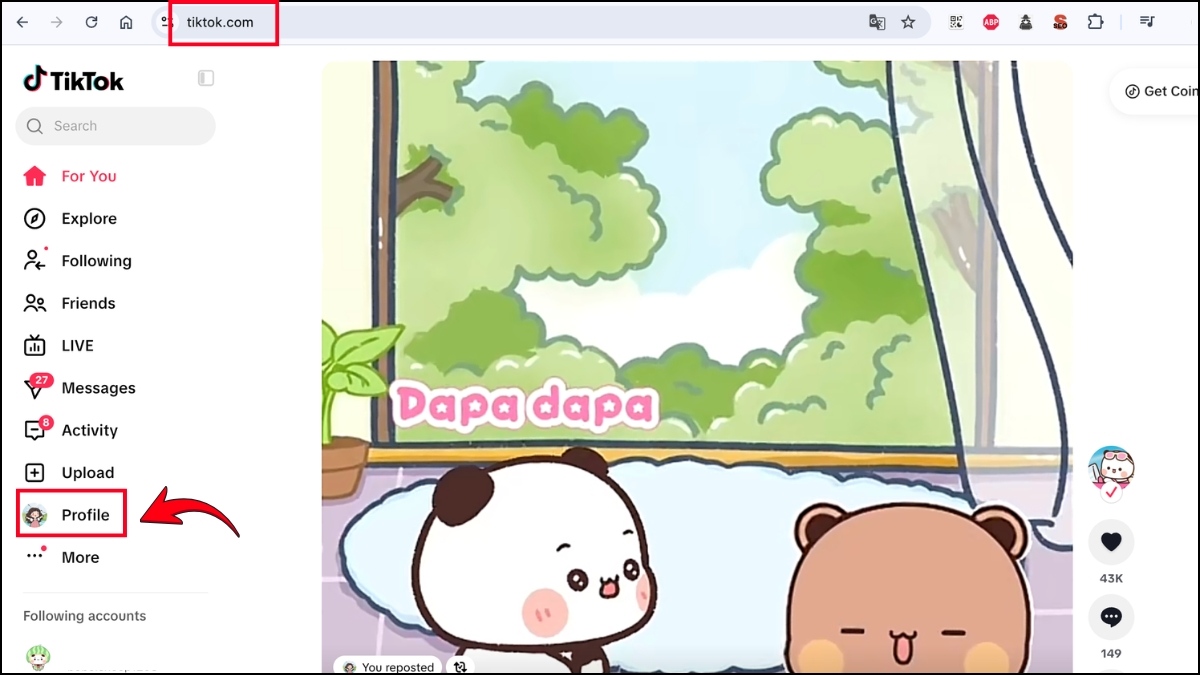Click the Following person icon
Image resolution: width=1200 pixels, height=675 pixels.
click(x=35, y=260)
